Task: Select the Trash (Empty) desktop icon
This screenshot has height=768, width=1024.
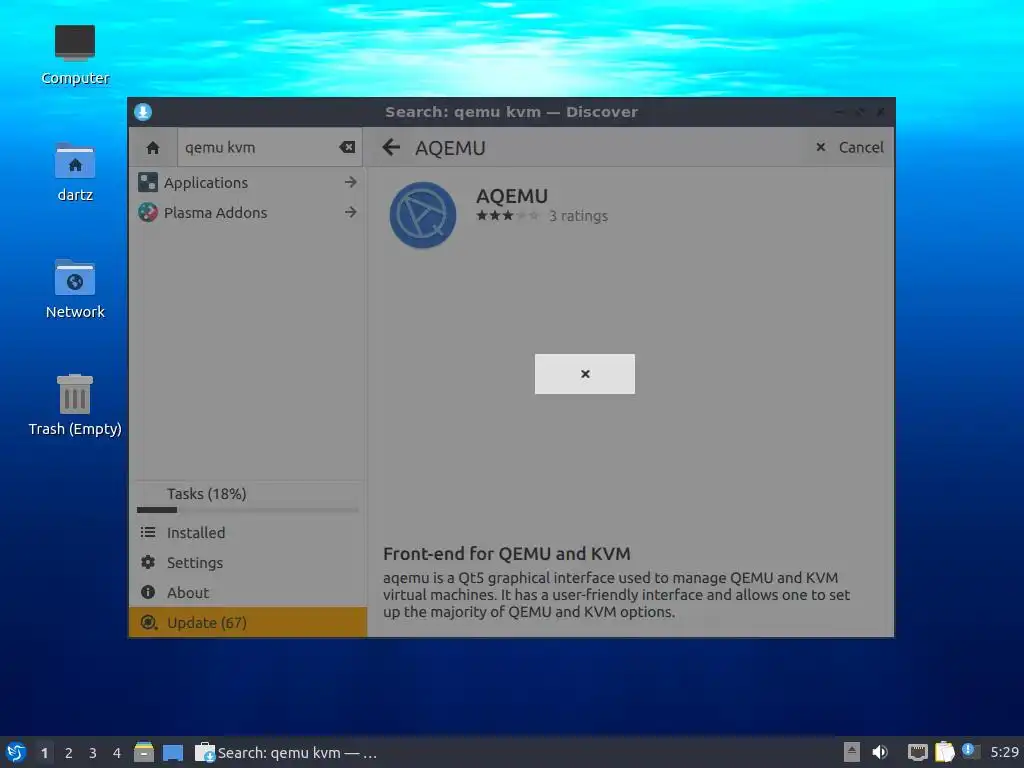Action: pyautogui.click(x=75, y=405)
